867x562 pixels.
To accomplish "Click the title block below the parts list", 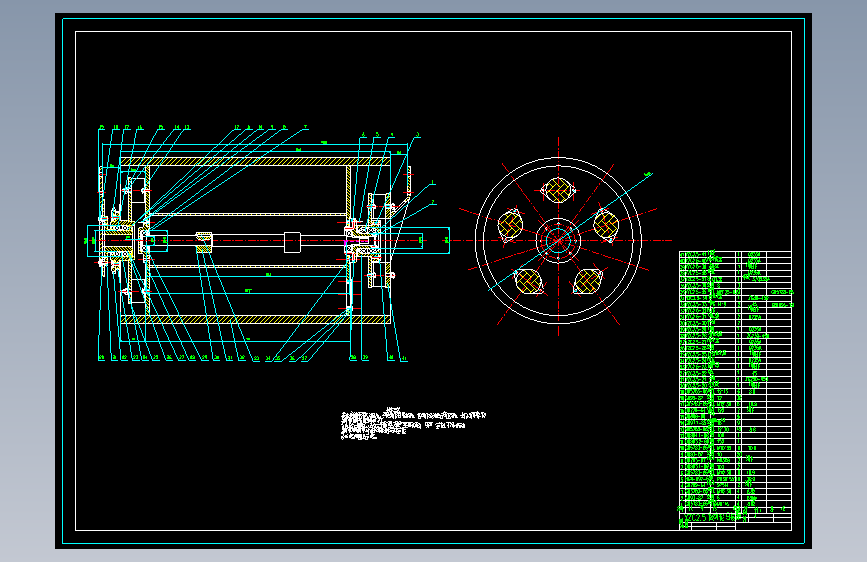I will pyautogui.click(x=735, y=521).
